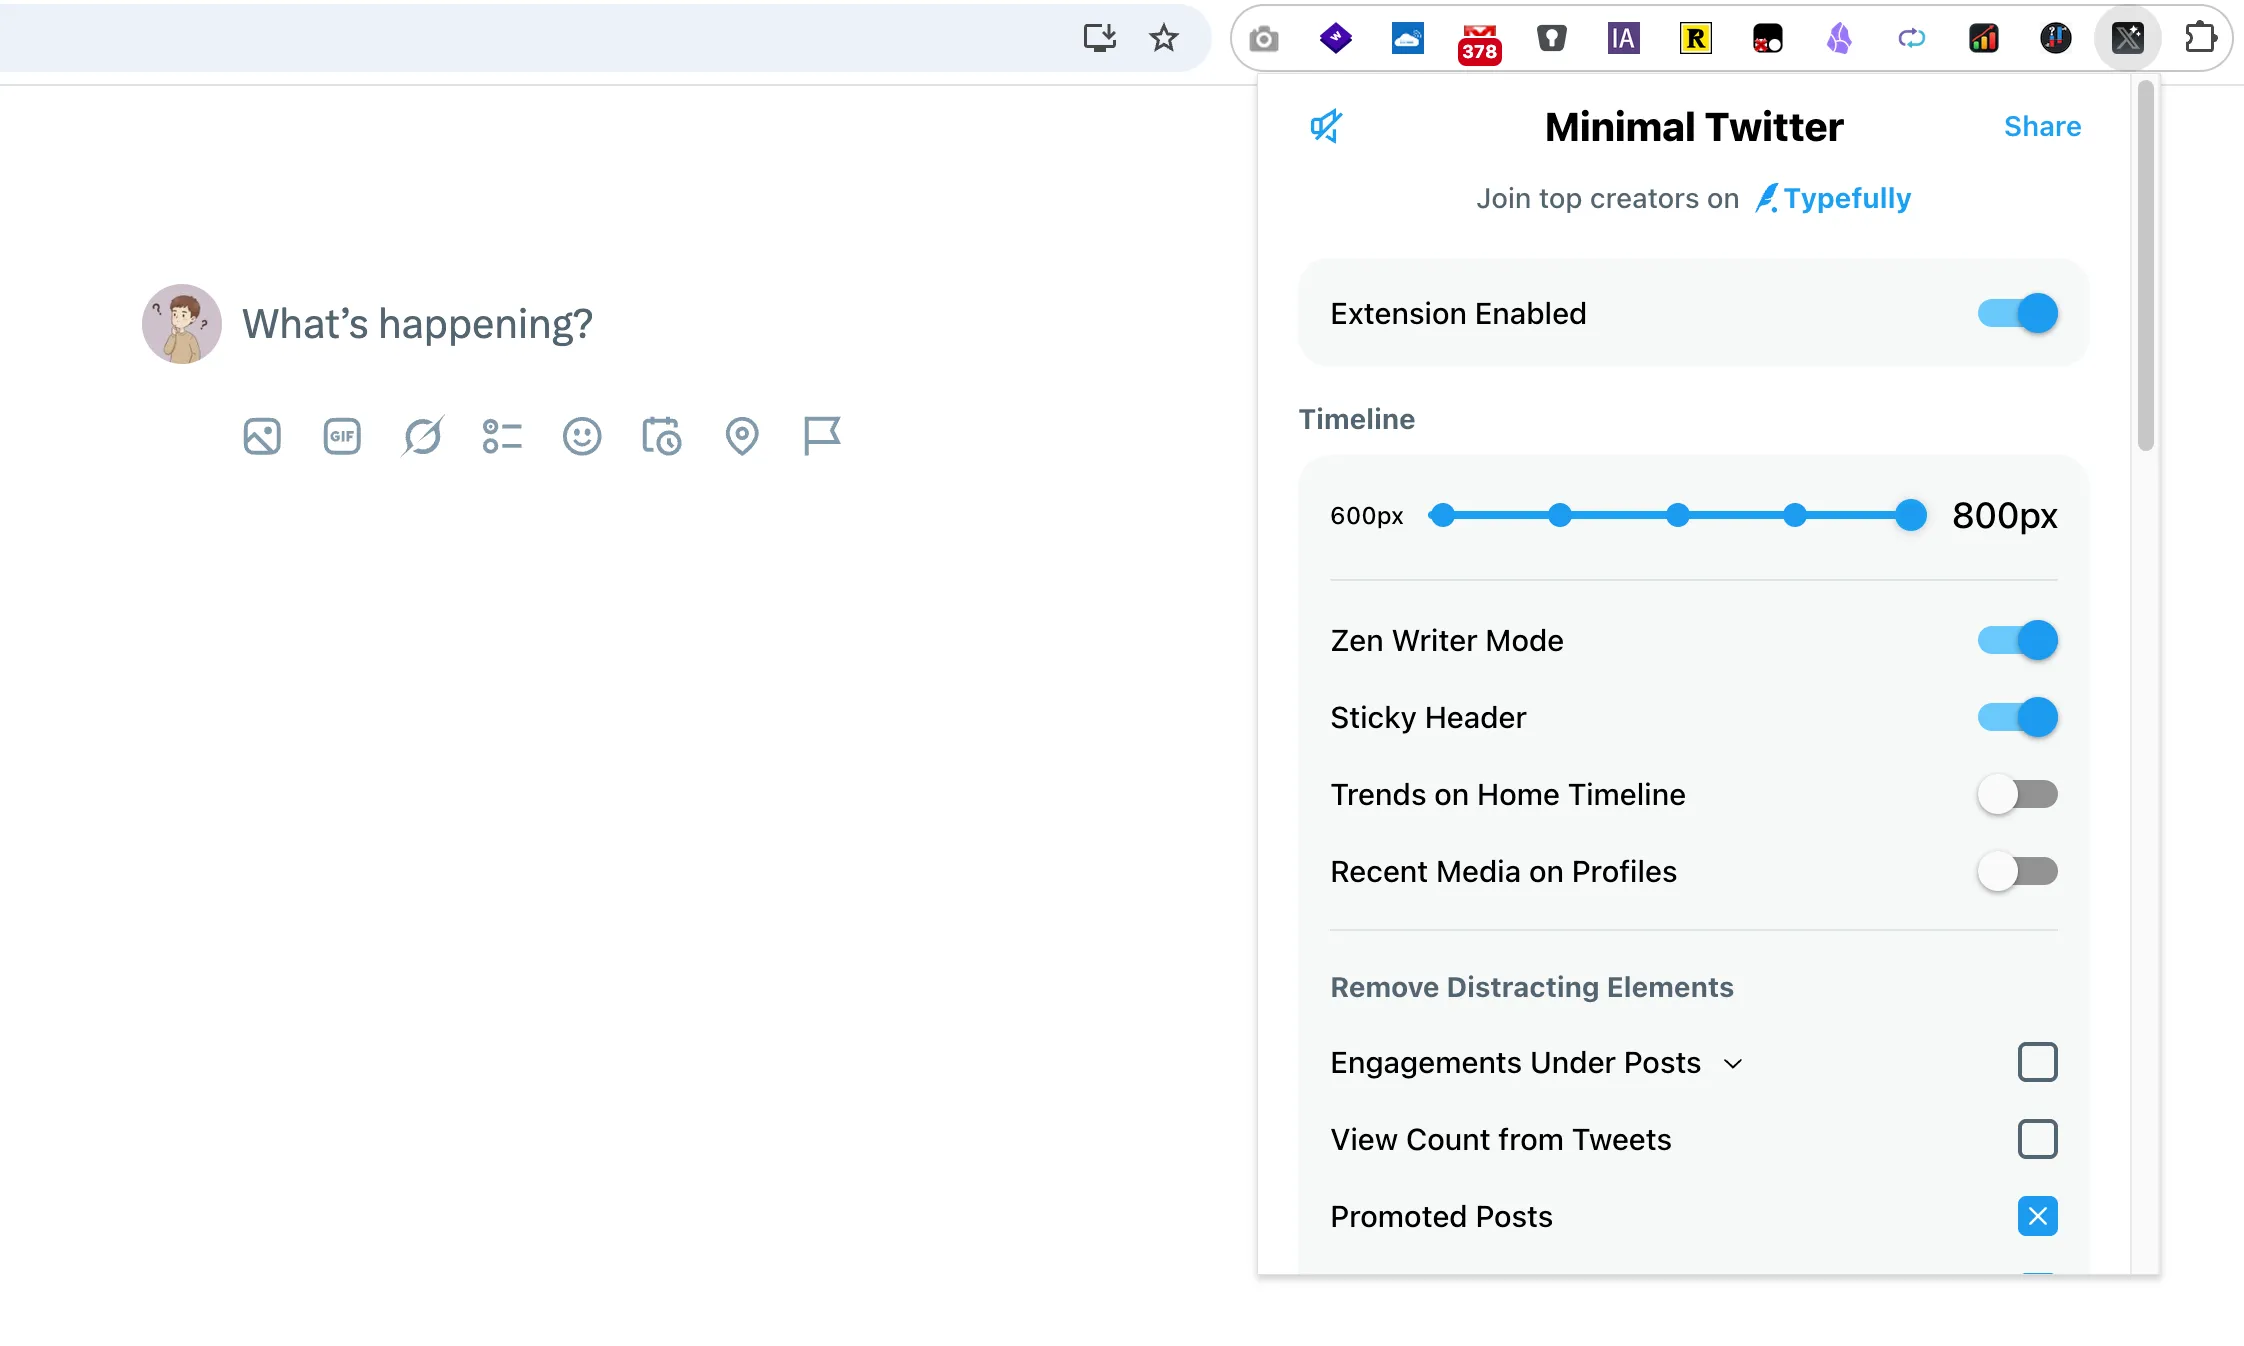Click the Minimal Twitter extension icon

point(2128,39)
